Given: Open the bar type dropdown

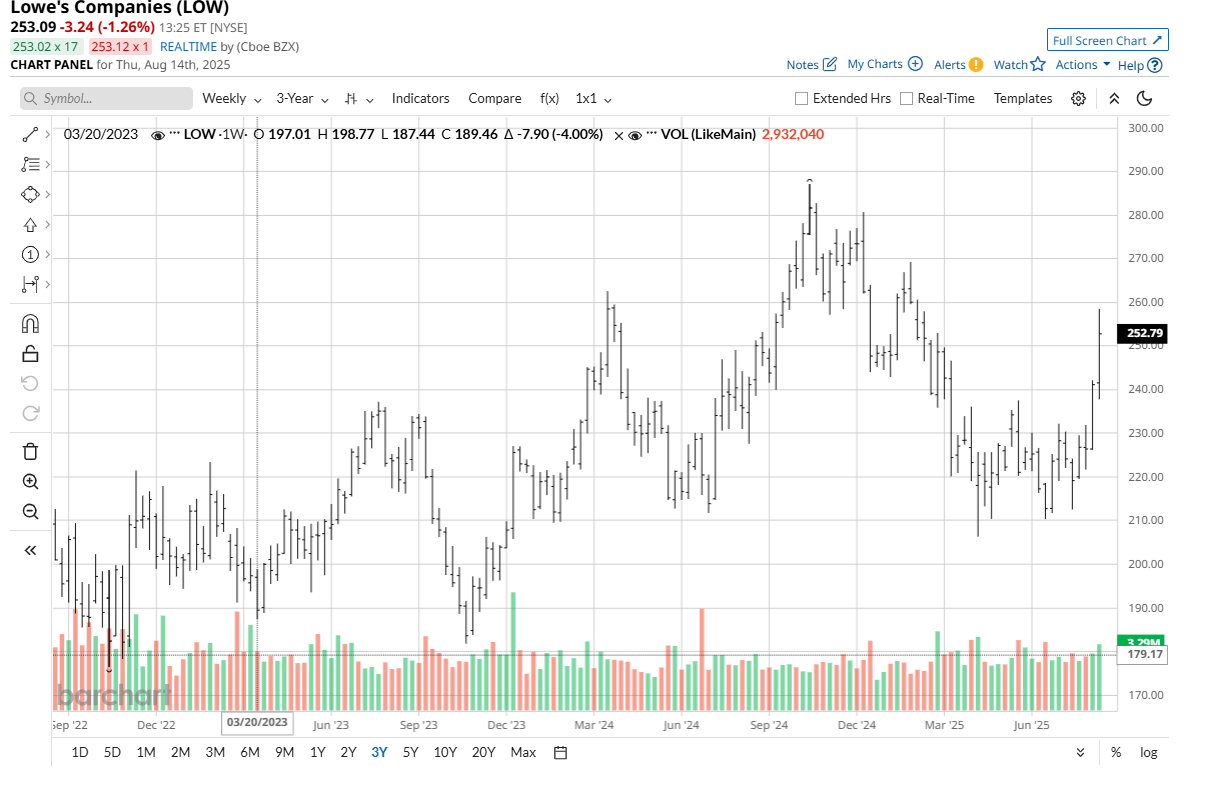Looking at the screenshot, I should 359,98.
